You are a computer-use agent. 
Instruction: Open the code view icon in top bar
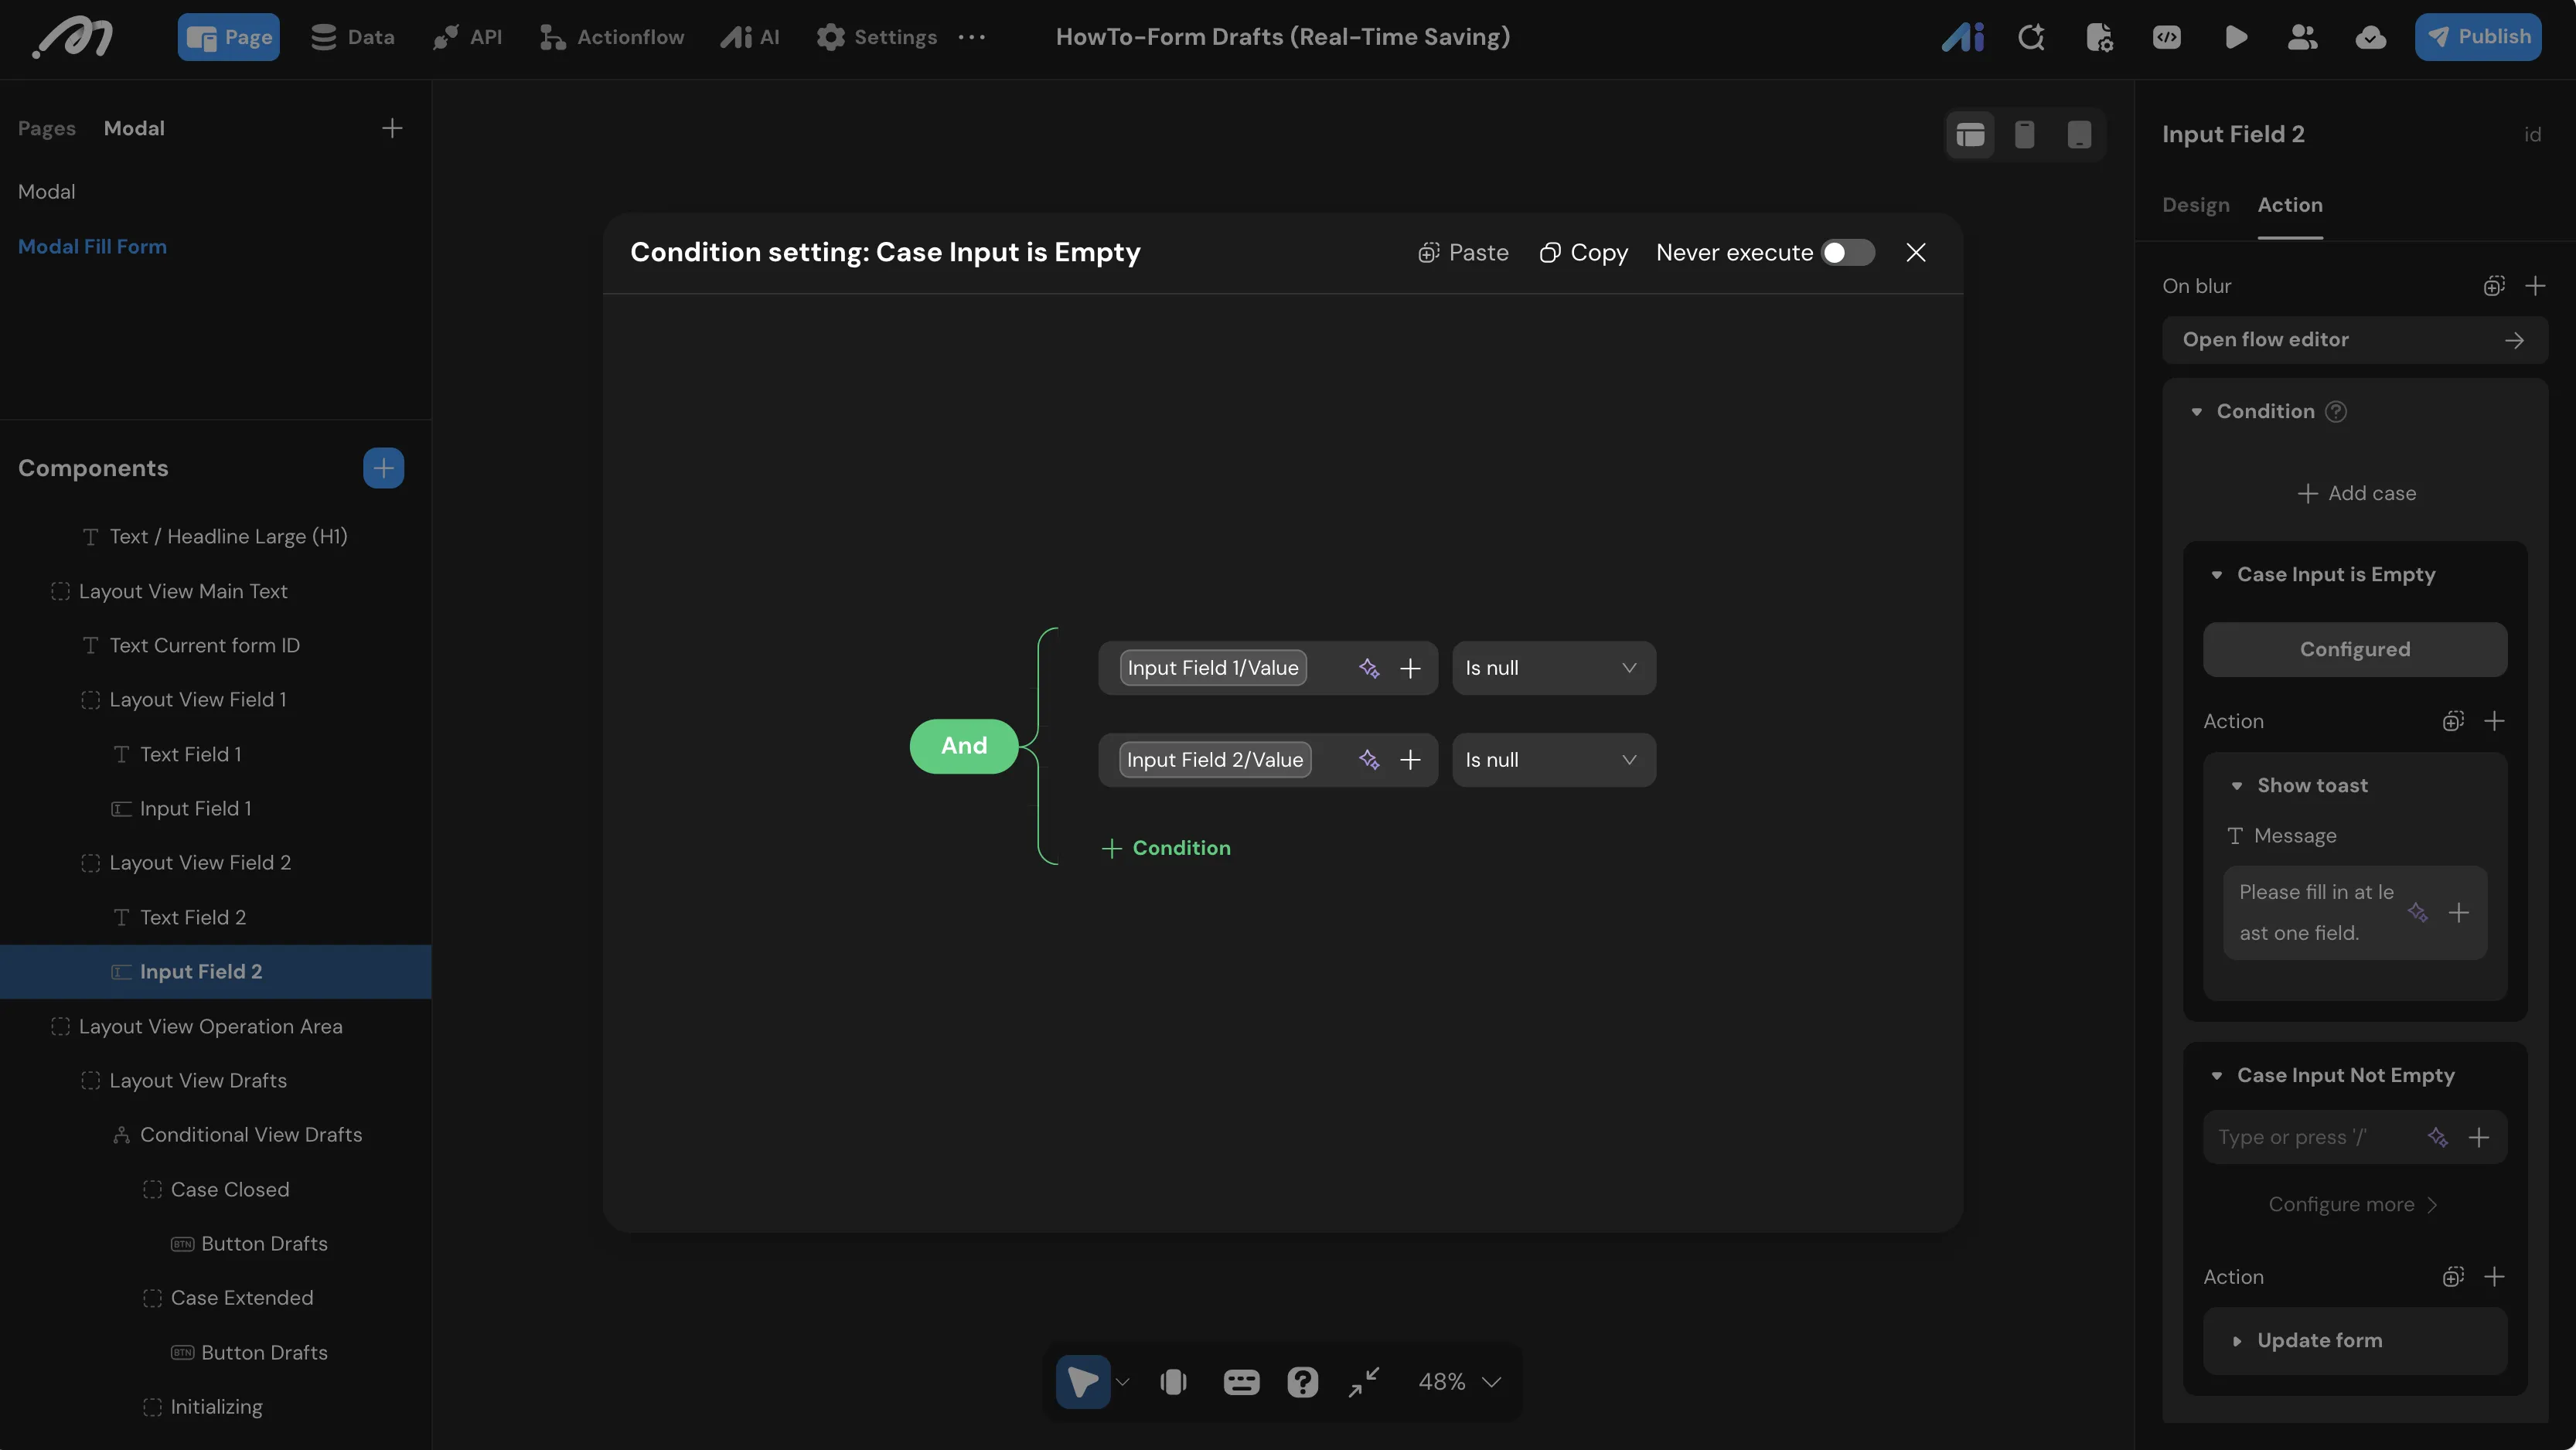(2167, 37)
